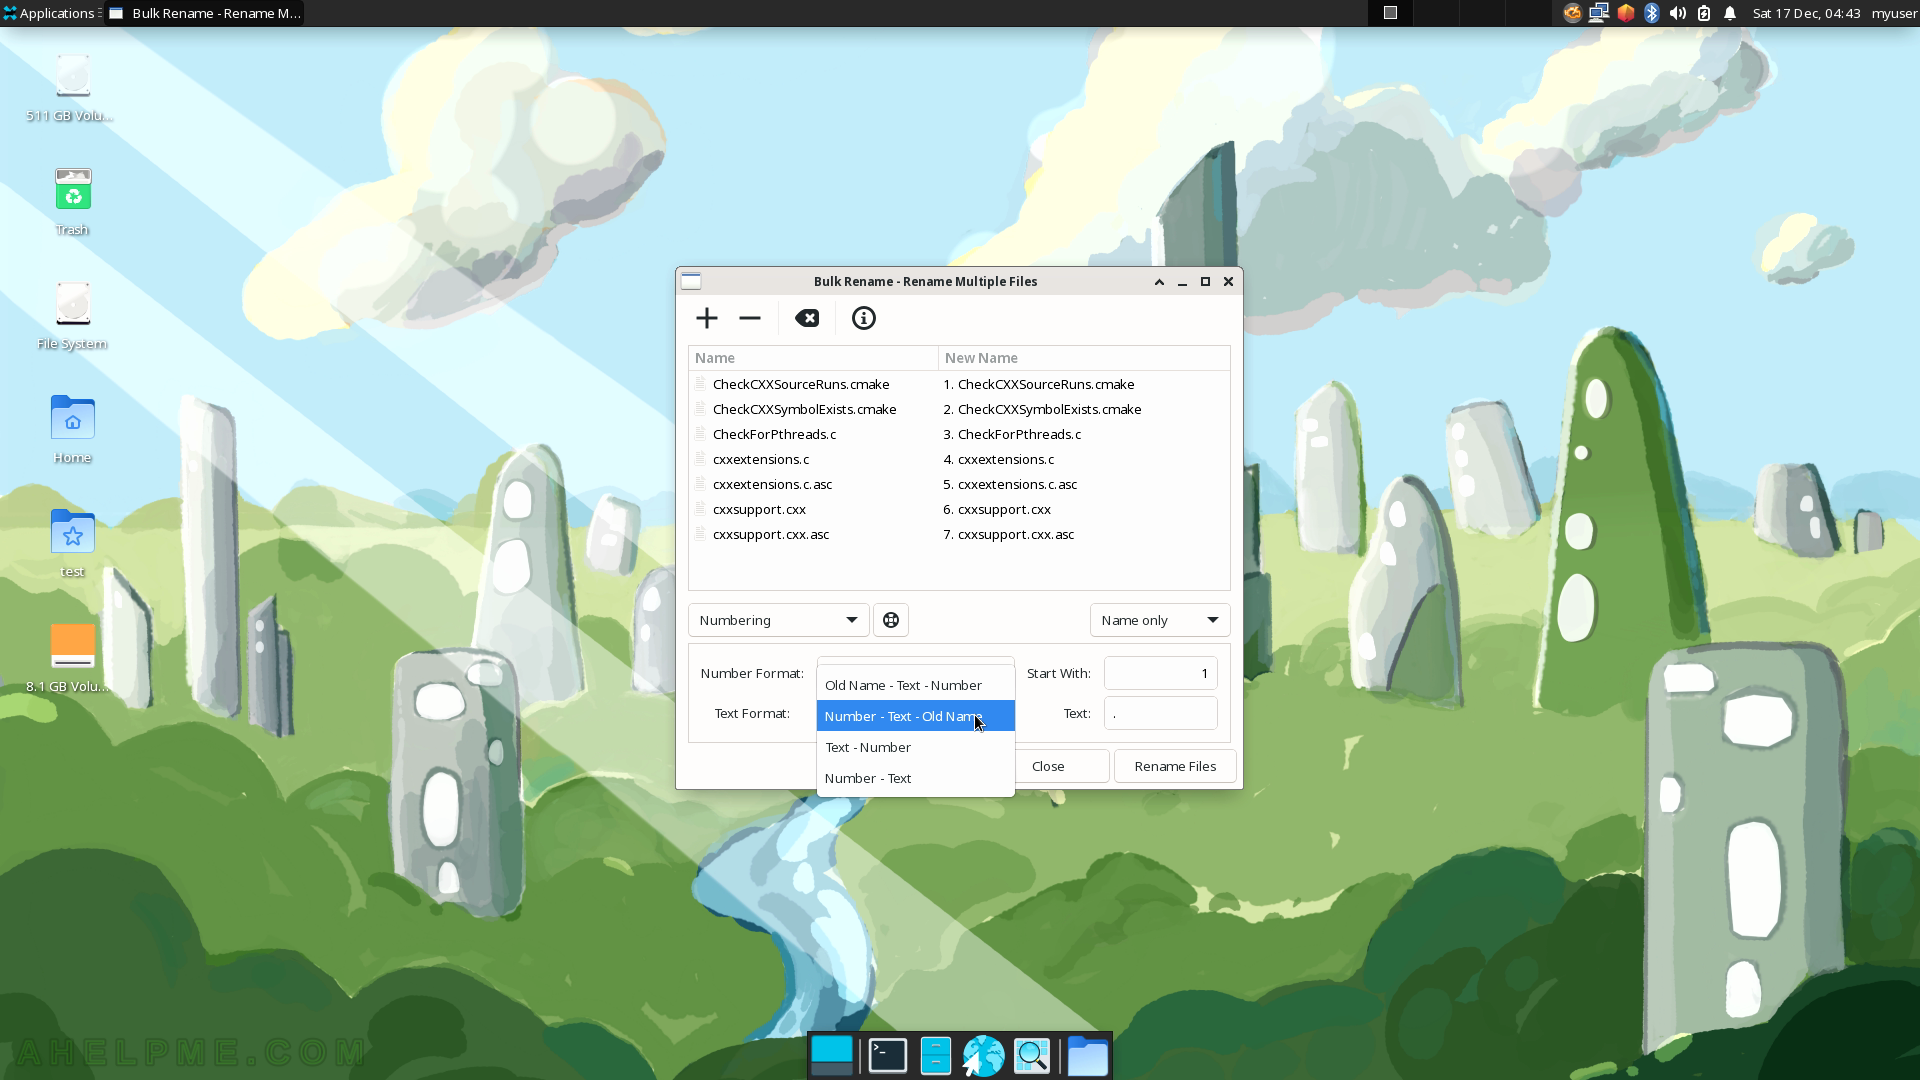Select the cxxsupport.cxx row

pos(959,509)
